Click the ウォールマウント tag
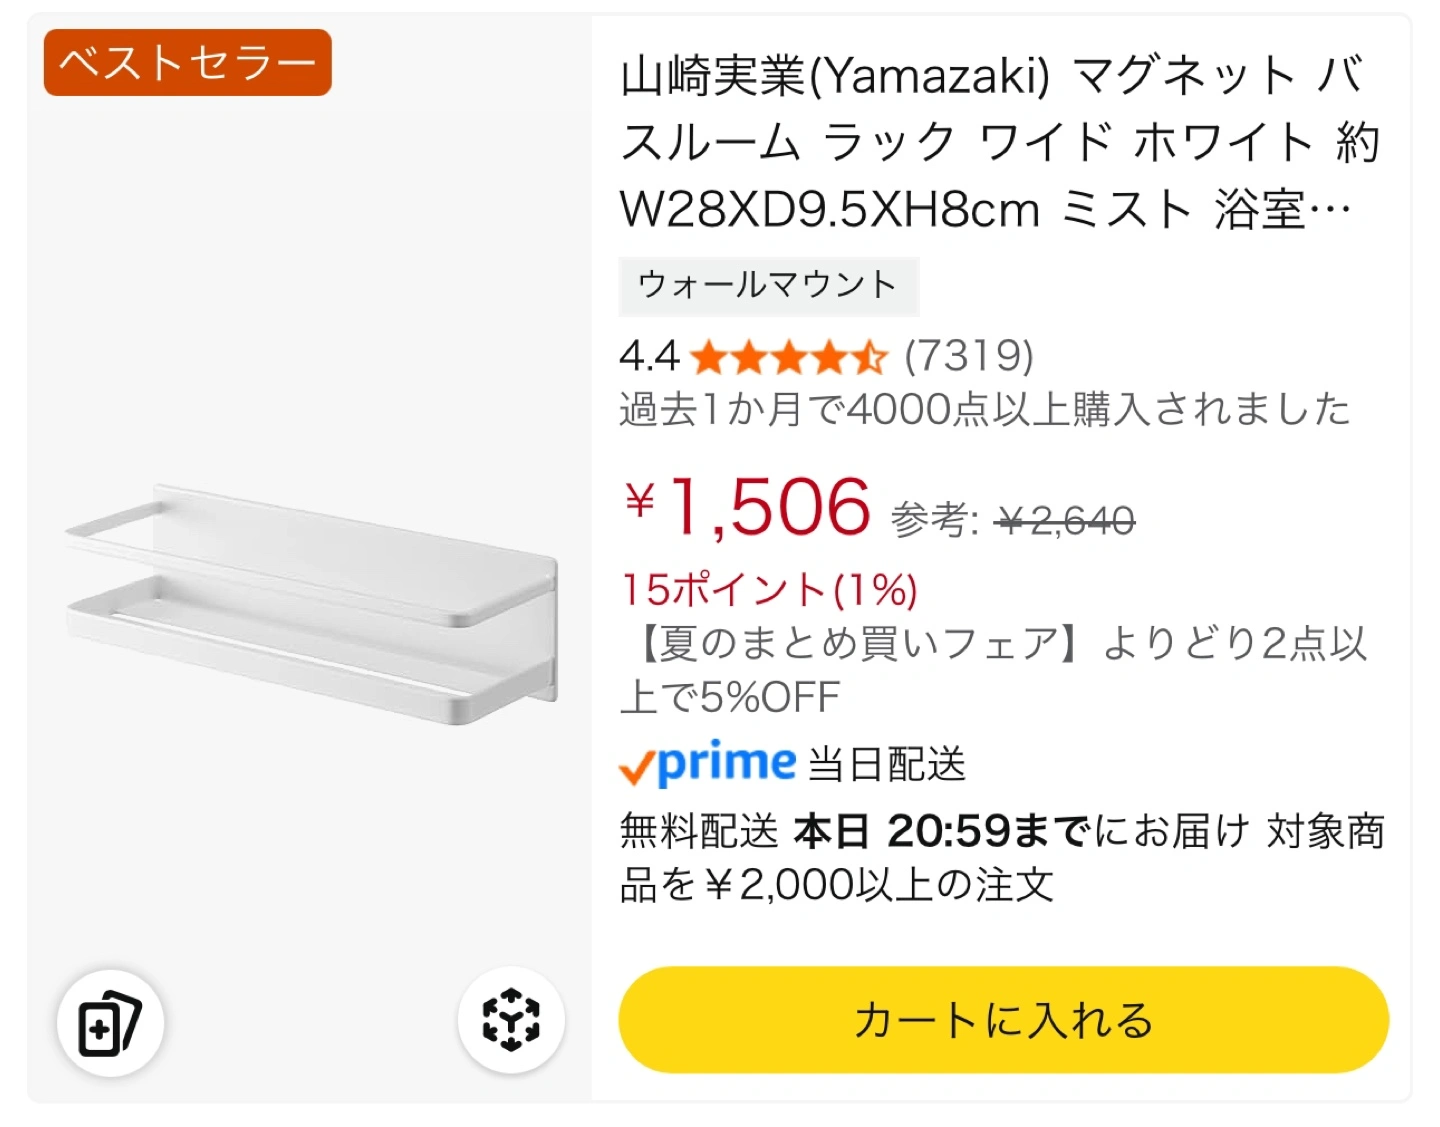The height and width of the screenshot is (1127, 1440). 768,286
